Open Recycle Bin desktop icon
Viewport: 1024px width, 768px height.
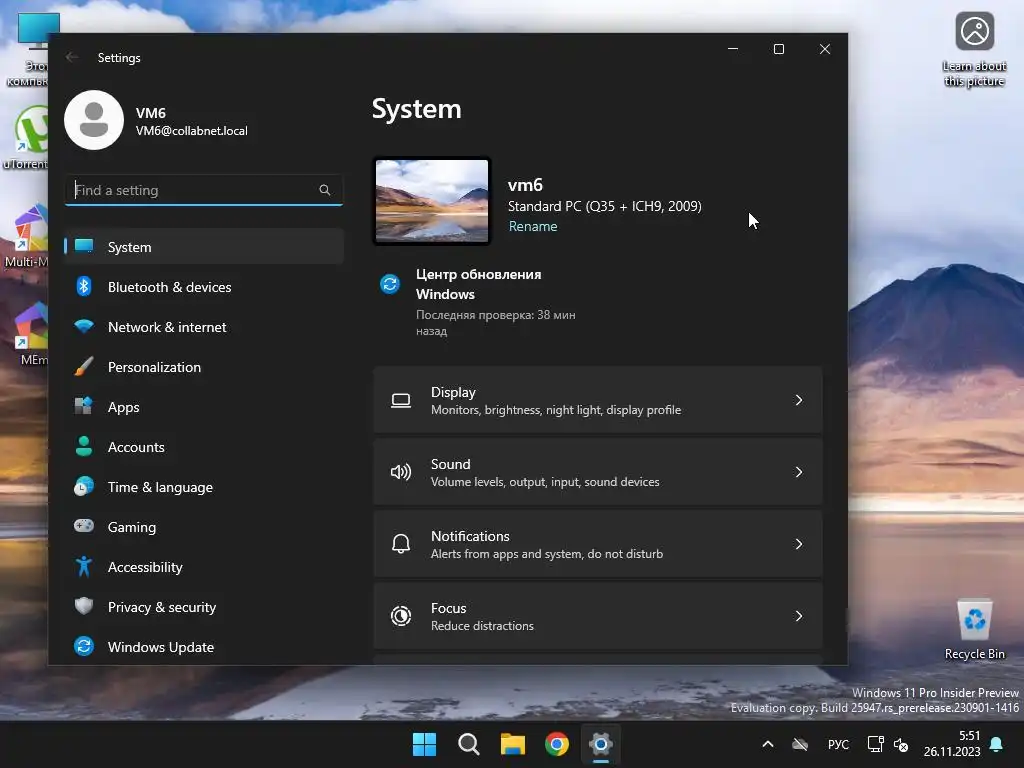(x=974, y=630)
